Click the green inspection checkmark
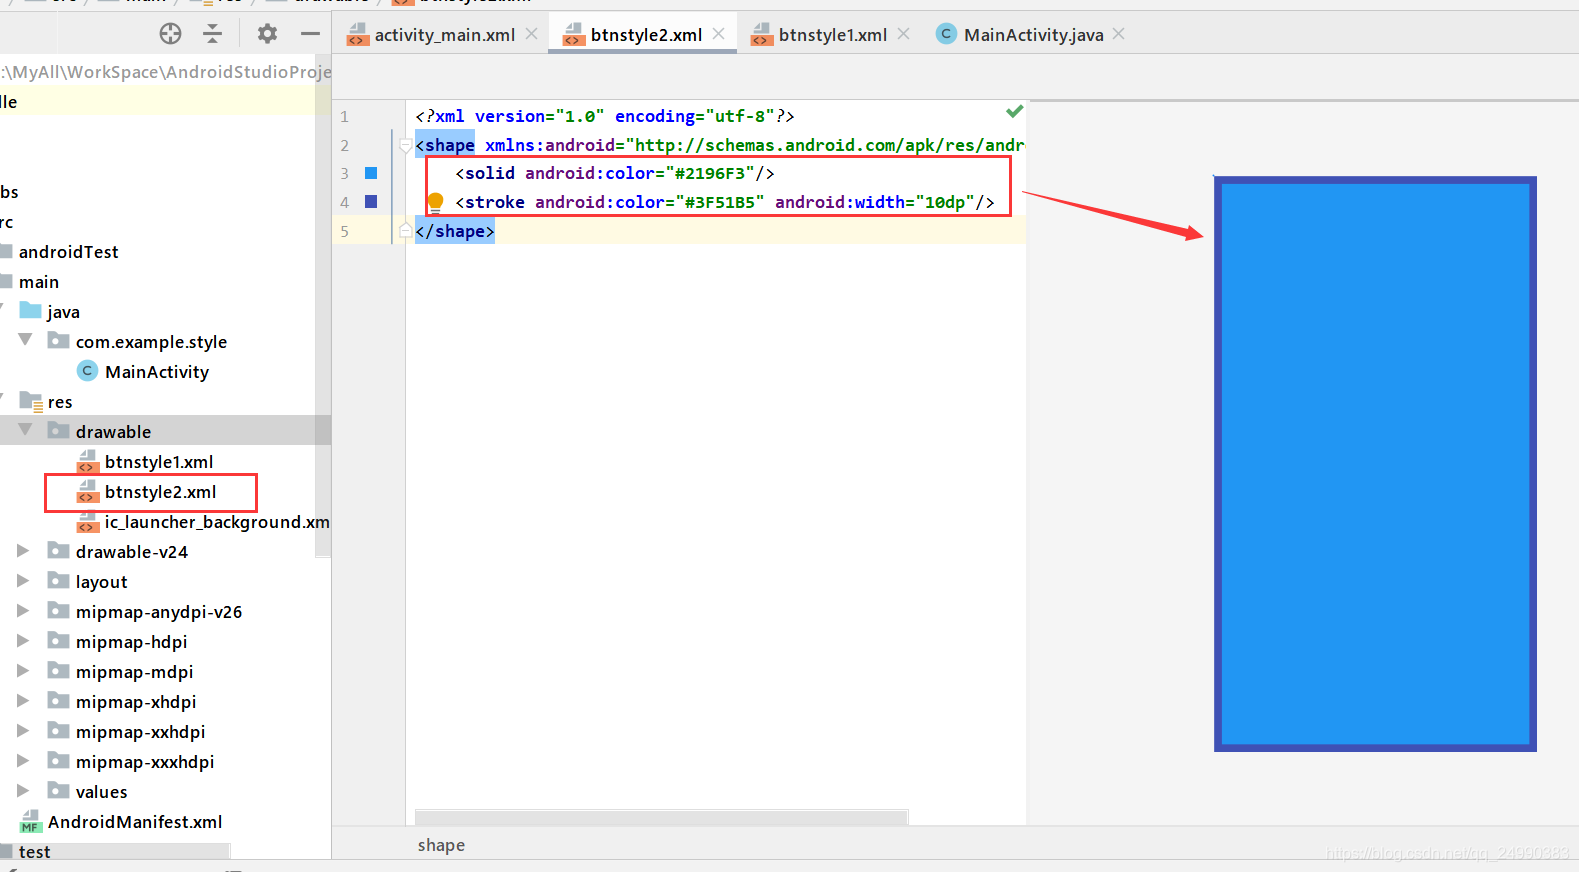Image resolution: width=1579 pixels, height=872 pixels. point(1014,111)
